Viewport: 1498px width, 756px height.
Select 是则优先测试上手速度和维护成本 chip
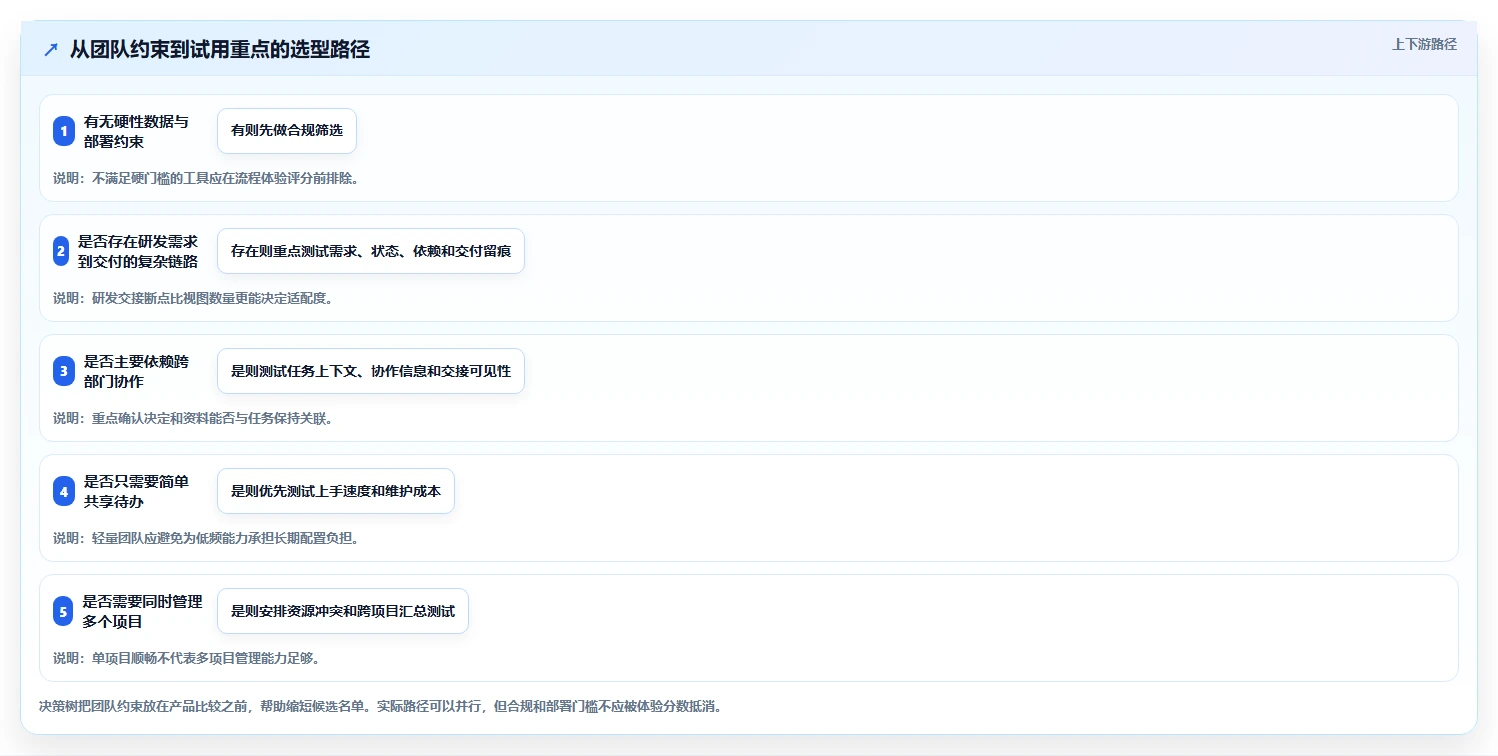tap(336, 491)
